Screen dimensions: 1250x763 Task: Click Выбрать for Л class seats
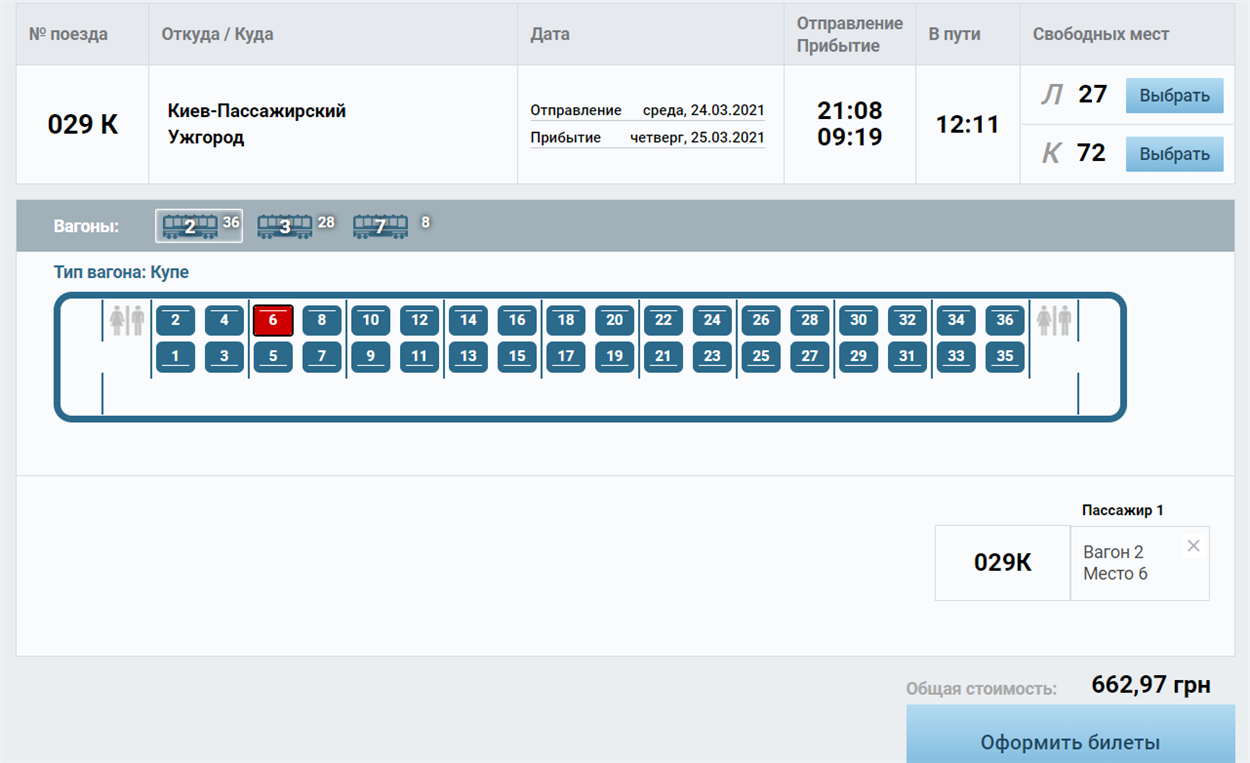(x=1175, y=96)
